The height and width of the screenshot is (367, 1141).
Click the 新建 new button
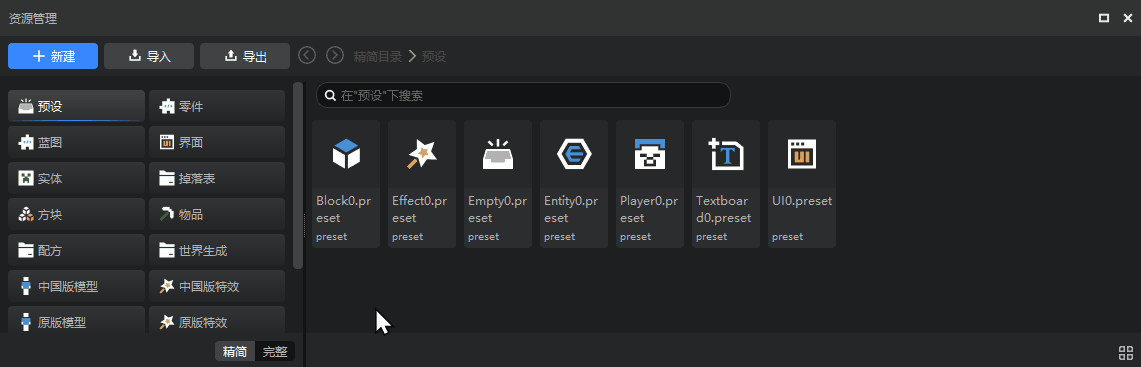pyautogui.click(x=53, y=56)
